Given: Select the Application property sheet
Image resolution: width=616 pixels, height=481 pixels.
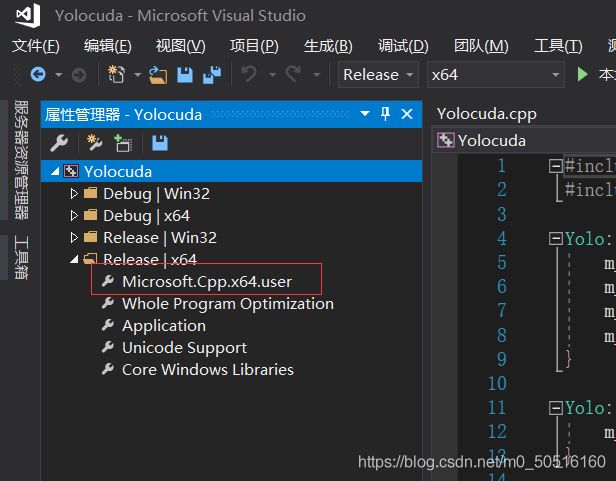Looking at the screenshot, I should tap(164, 325).
